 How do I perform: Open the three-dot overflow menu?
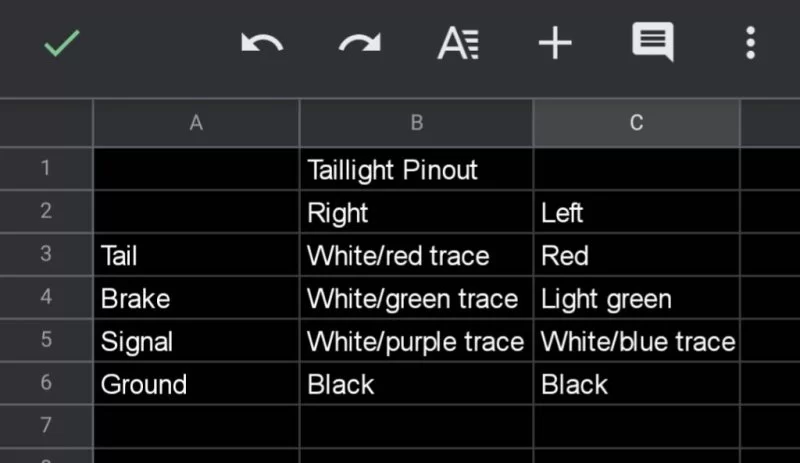(750, 44)
